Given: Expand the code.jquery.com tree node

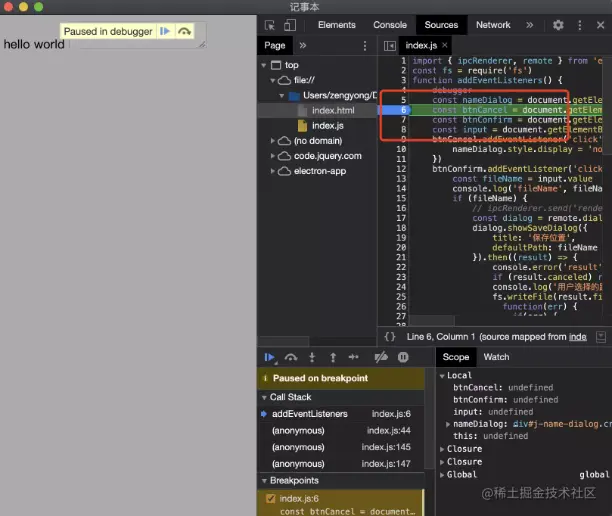Looking at the screenshot, I should (x=272, y=156).
